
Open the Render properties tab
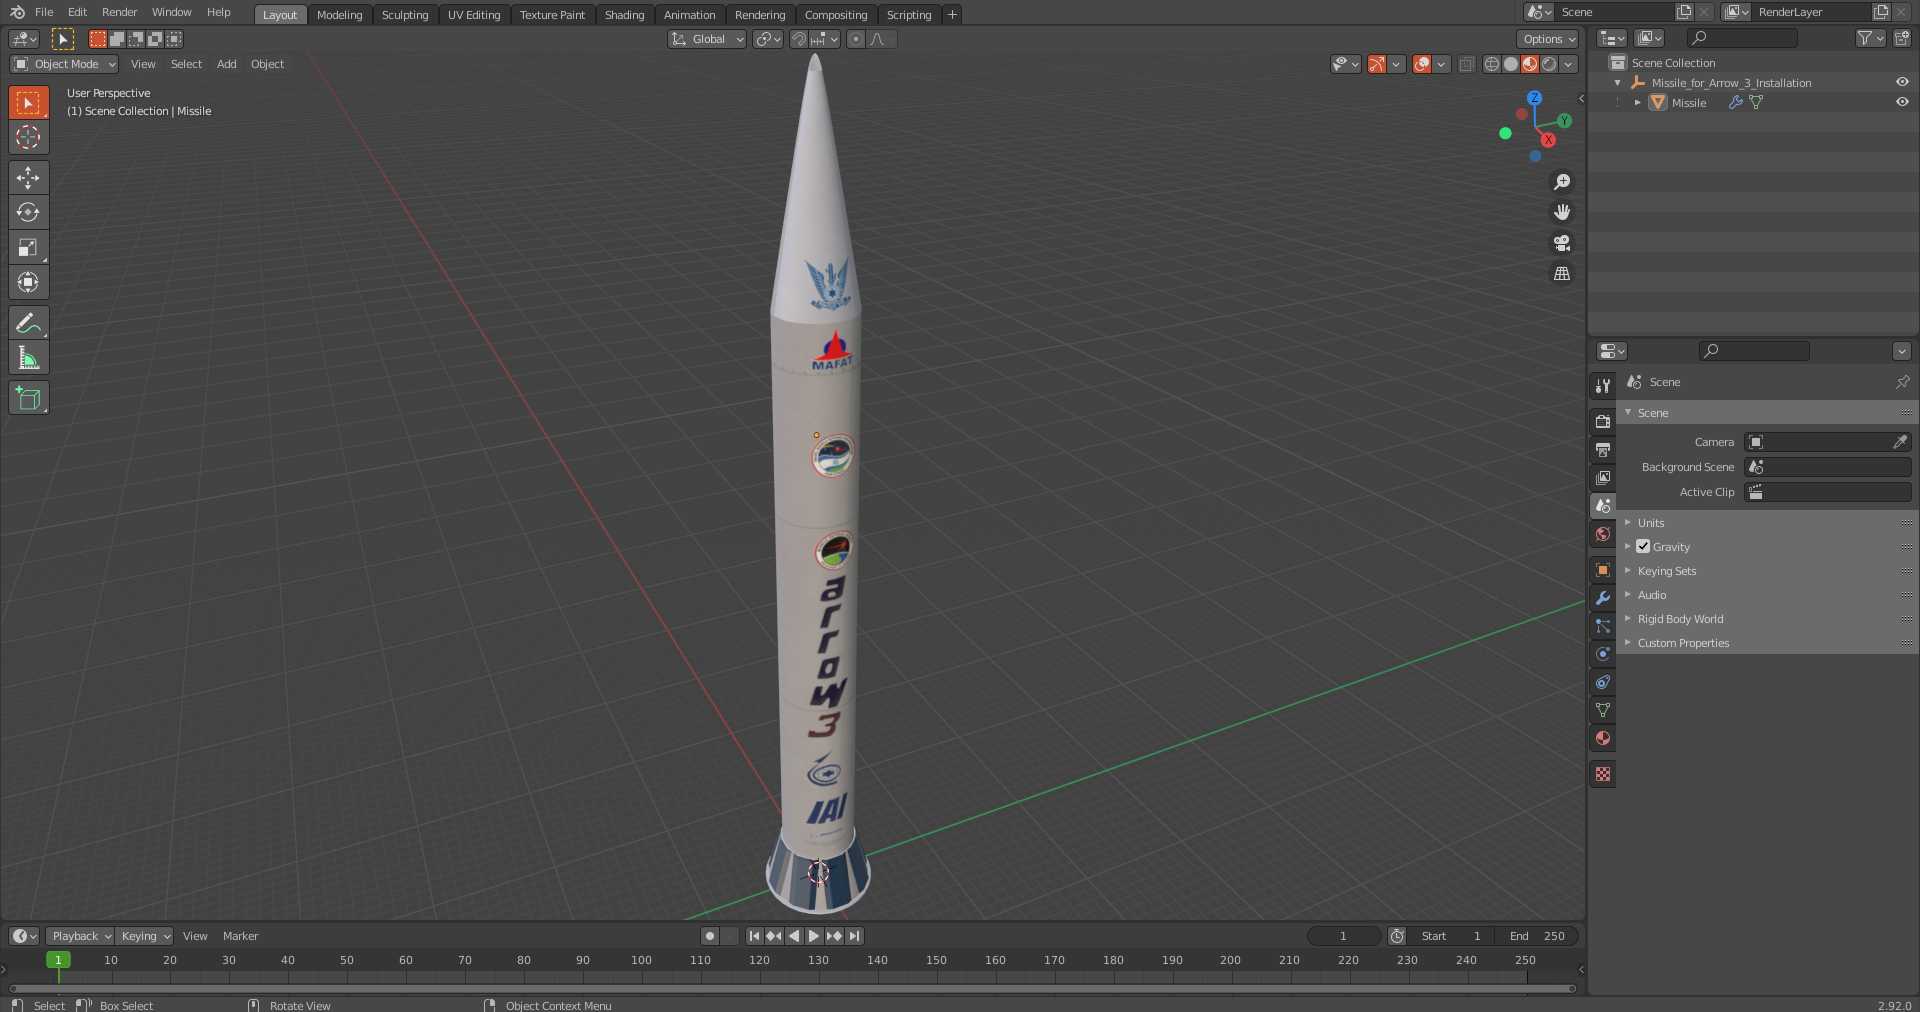[x=1603, y=422]
